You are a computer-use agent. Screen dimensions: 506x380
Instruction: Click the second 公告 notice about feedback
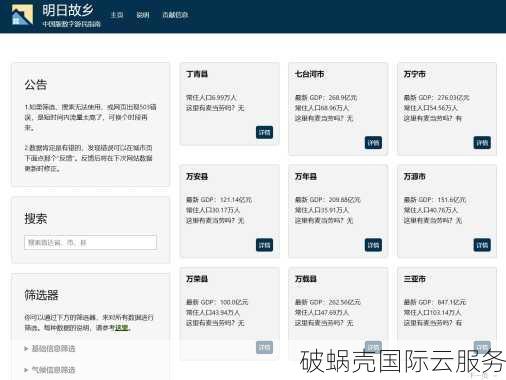(x=88, y=158)
